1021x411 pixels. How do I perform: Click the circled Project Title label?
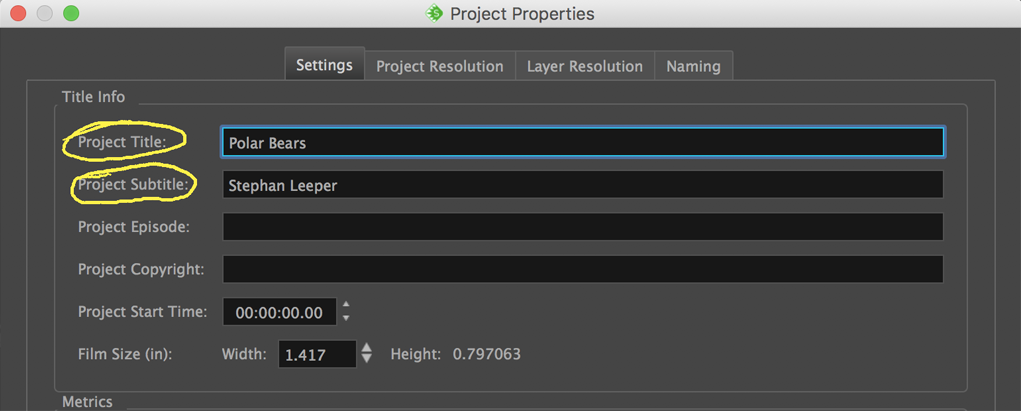122,142
